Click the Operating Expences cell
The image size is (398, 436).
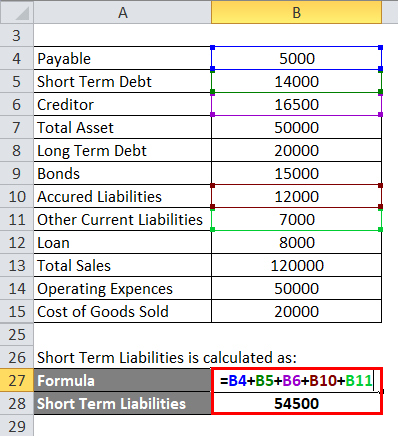122,288
